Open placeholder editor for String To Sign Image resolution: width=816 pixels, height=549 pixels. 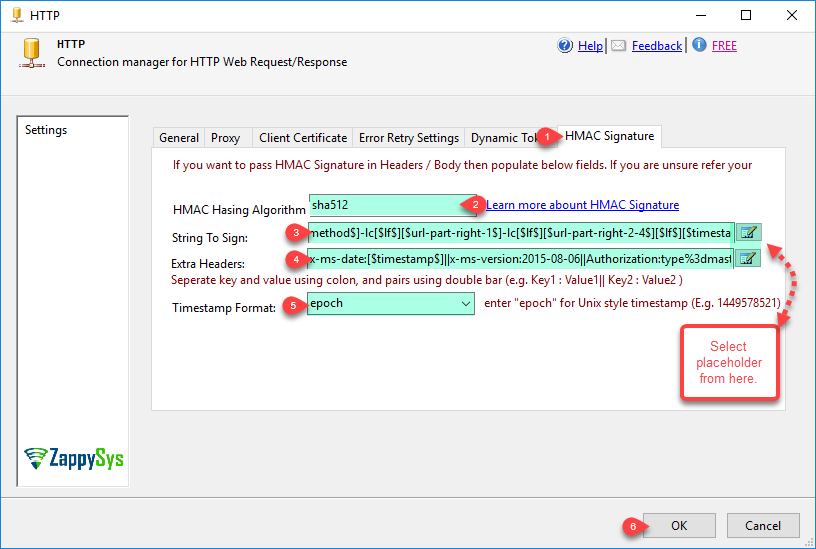748,233
